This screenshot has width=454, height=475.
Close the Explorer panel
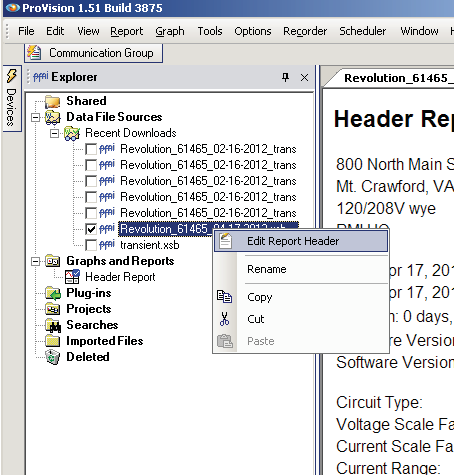[304, 78]
